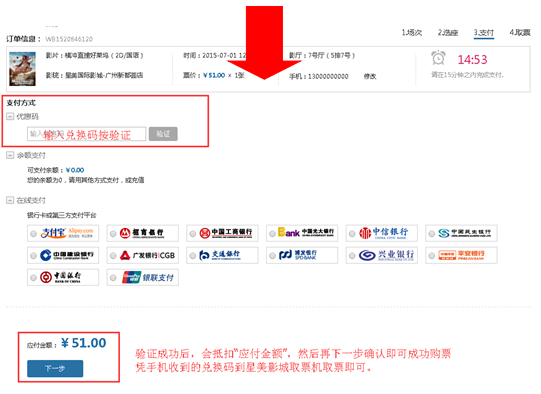The image size is (541, 394).
Task: Click the UnionPay payment logo
Action: tap(148, 277)
